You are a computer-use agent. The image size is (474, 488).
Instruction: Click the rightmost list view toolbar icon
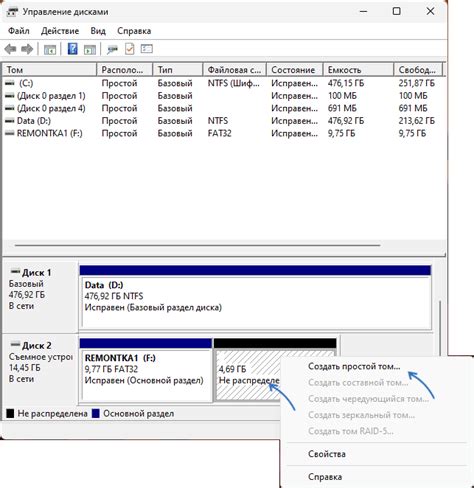(147, 49)
